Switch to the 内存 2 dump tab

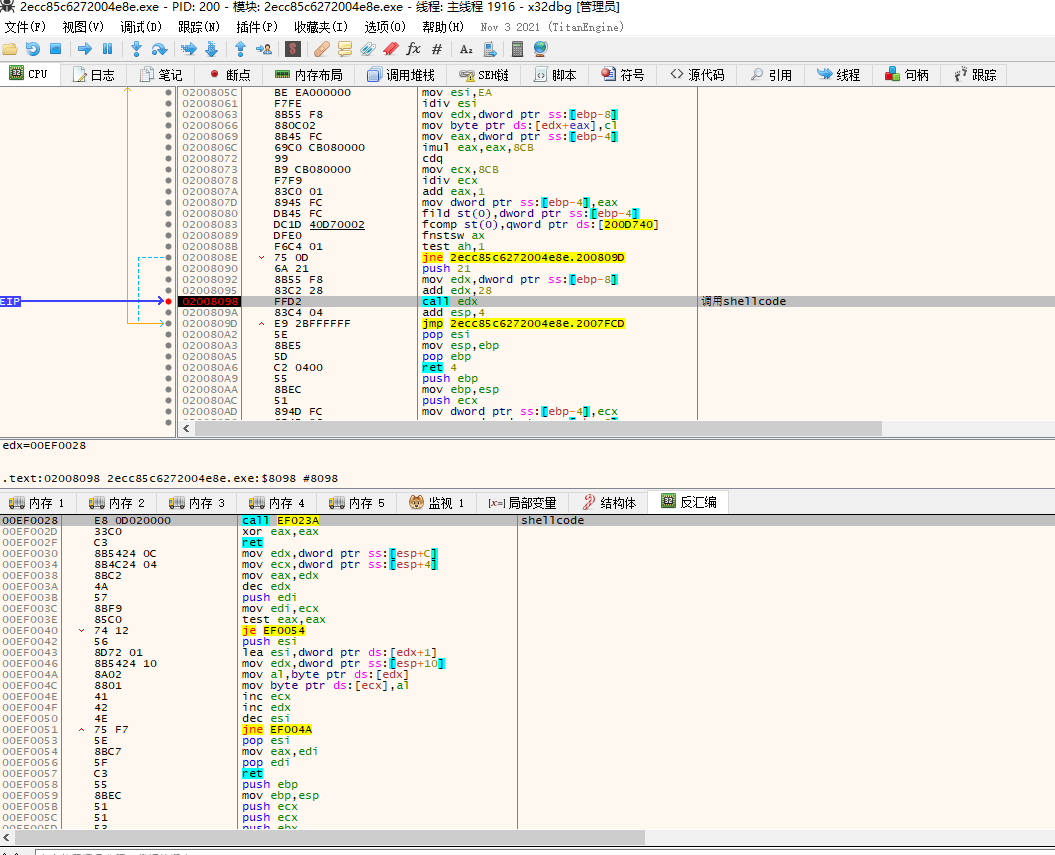[x=117, y=503]
